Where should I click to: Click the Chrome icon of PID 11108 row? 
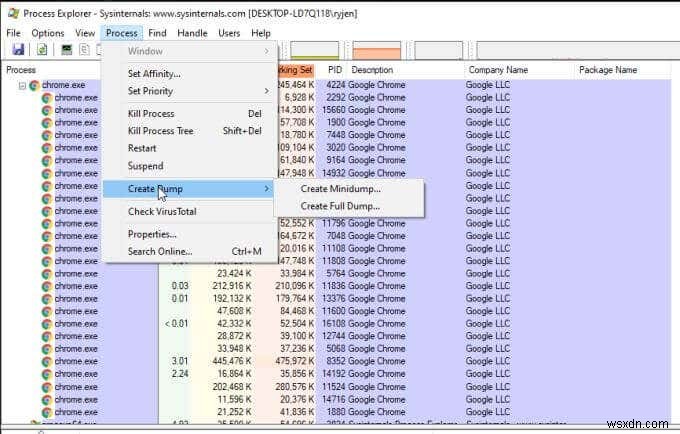coord(47,249)
